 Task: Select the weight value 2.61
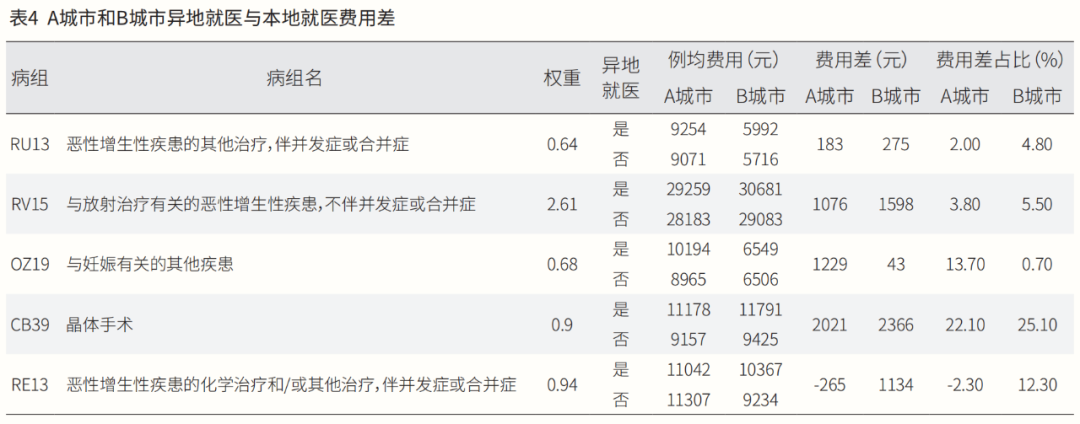pos(562,204)
